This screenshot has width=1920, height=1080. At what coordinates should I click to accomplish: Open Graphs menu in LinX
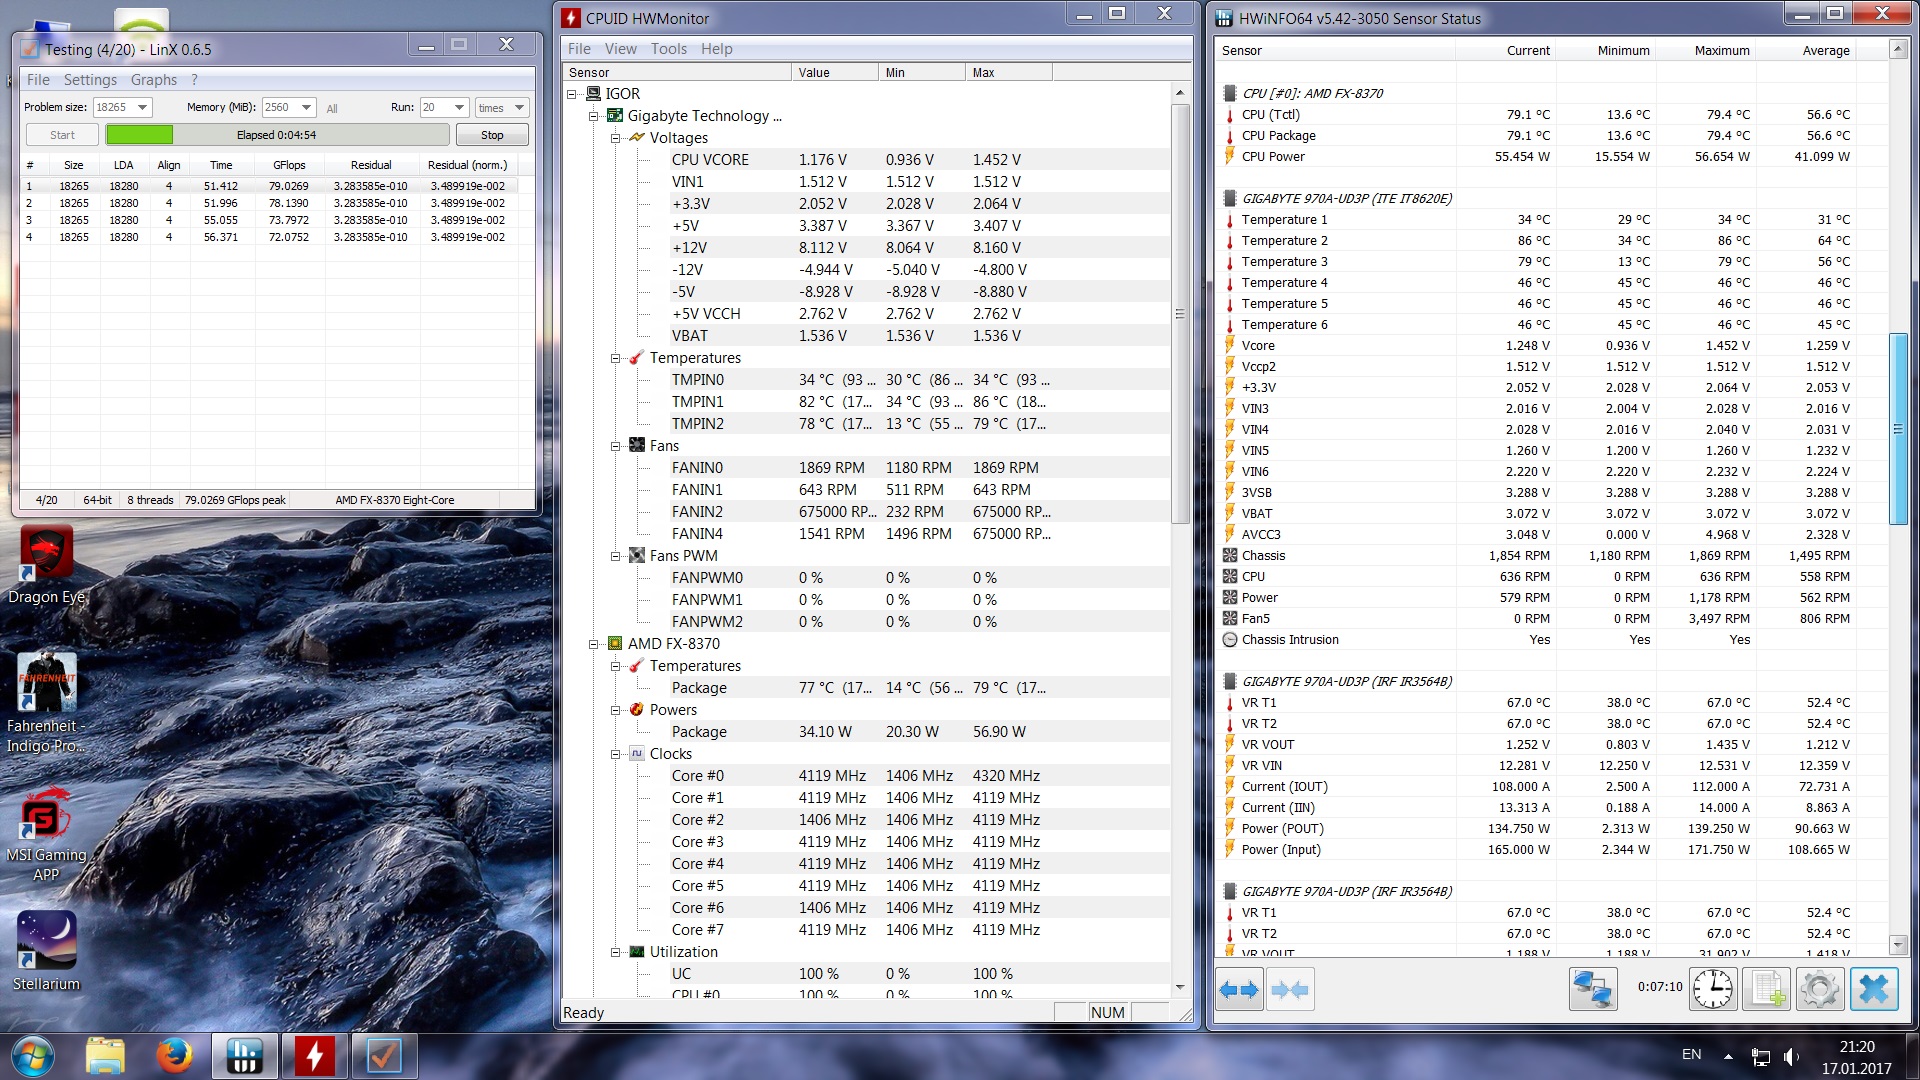tap(153, 80)
